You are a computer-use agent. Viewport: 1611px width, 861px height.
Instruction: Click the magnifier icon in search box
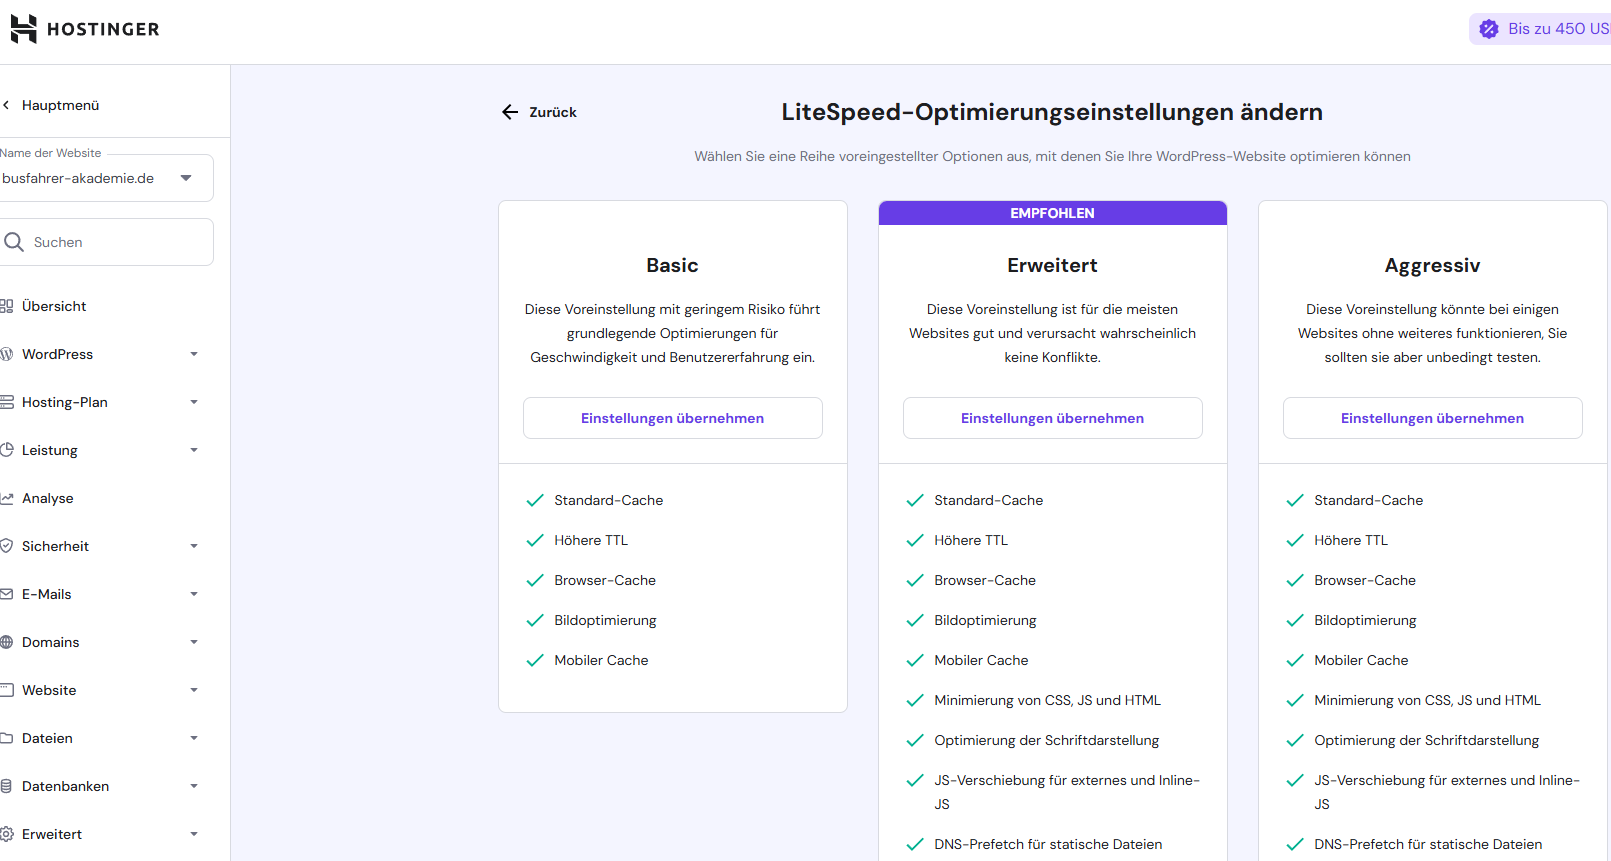click(x=14, y=242)
